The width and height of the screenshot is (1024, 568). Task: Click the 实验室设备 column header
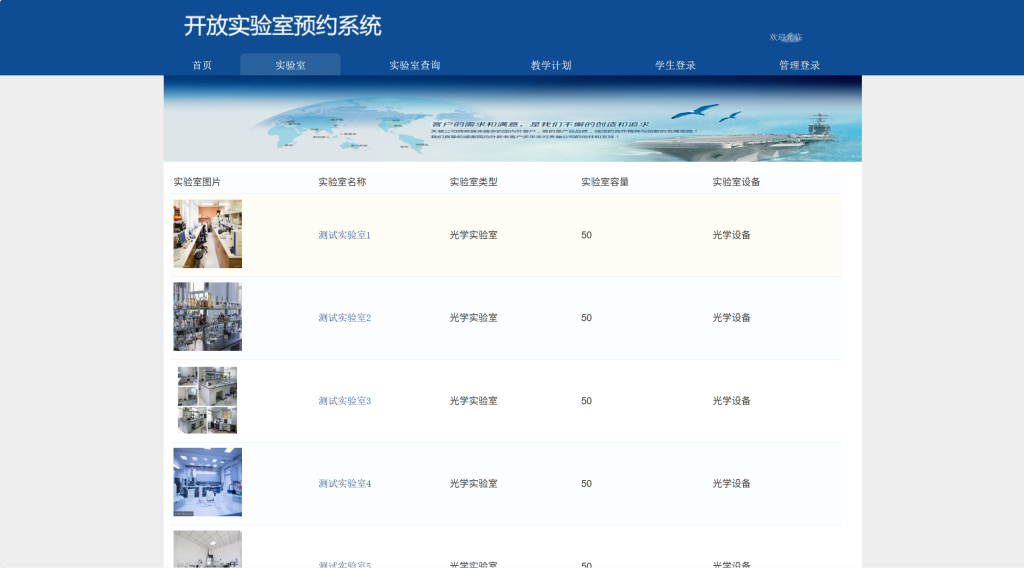(x=736, y=182)
